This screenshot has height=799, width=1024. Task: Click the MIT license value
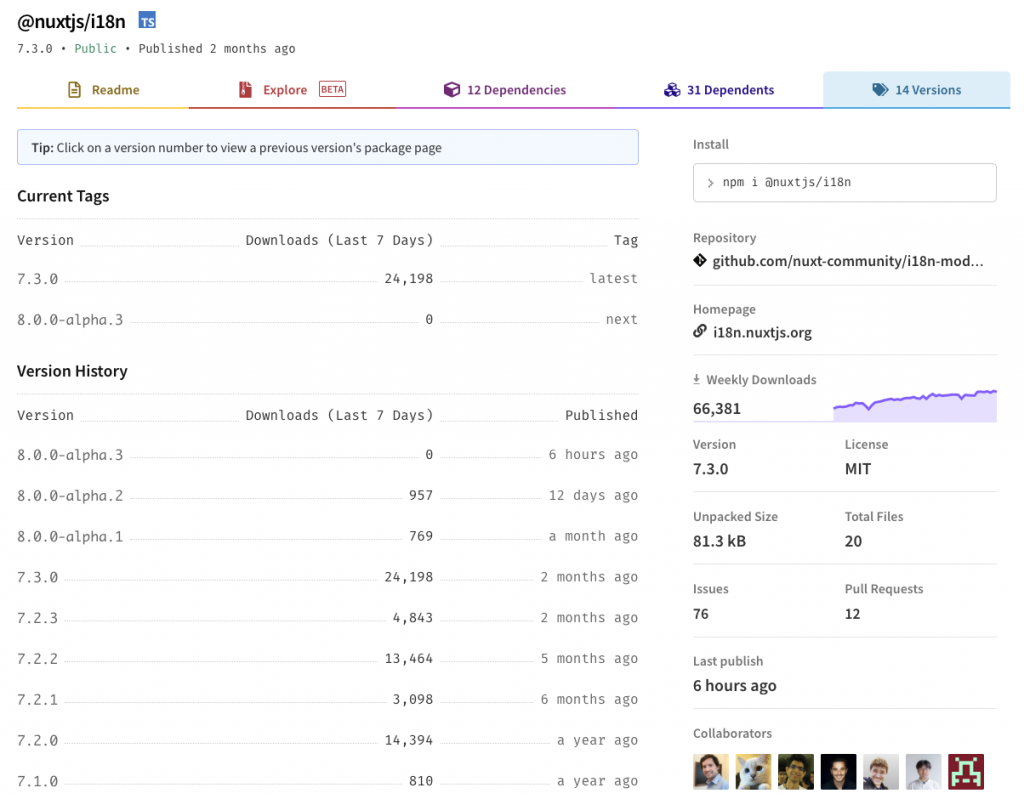pyautogui.click(x=857, y=469)
